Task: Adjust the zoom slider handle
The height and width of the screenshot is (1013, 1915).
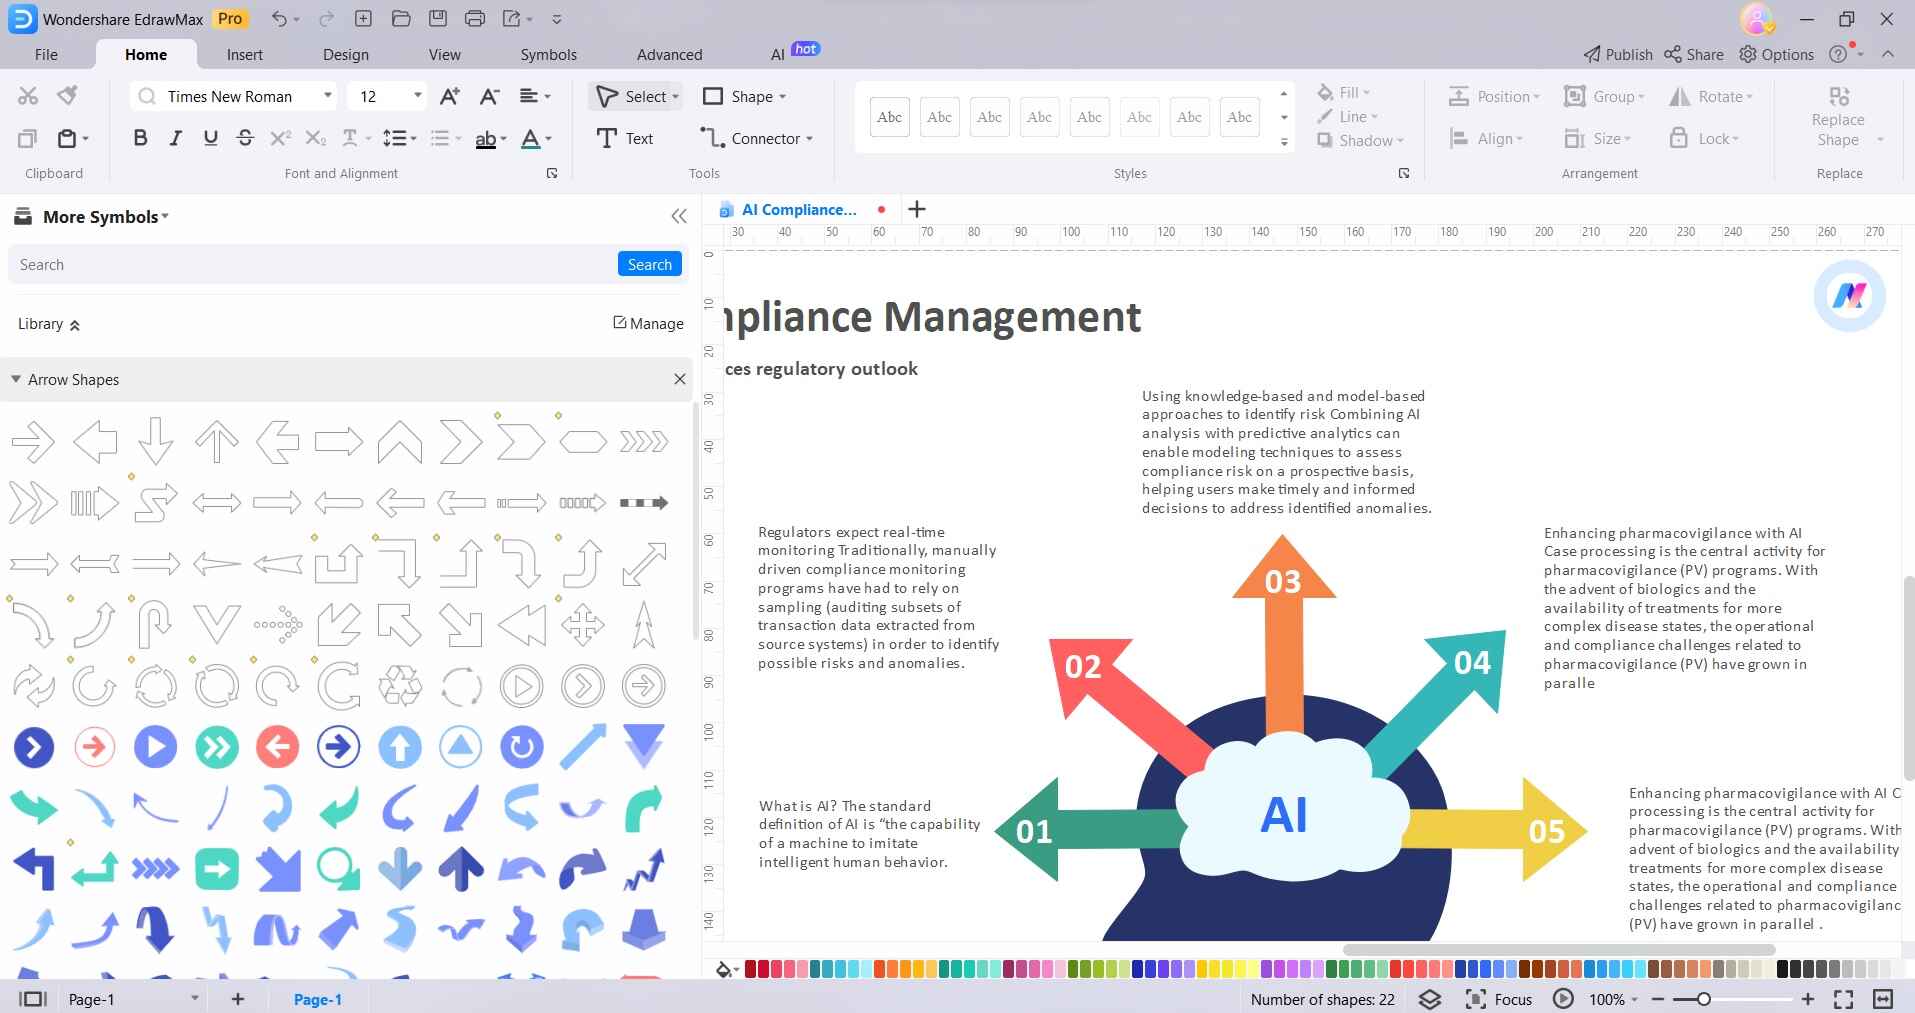Action: coord(1704,999)
